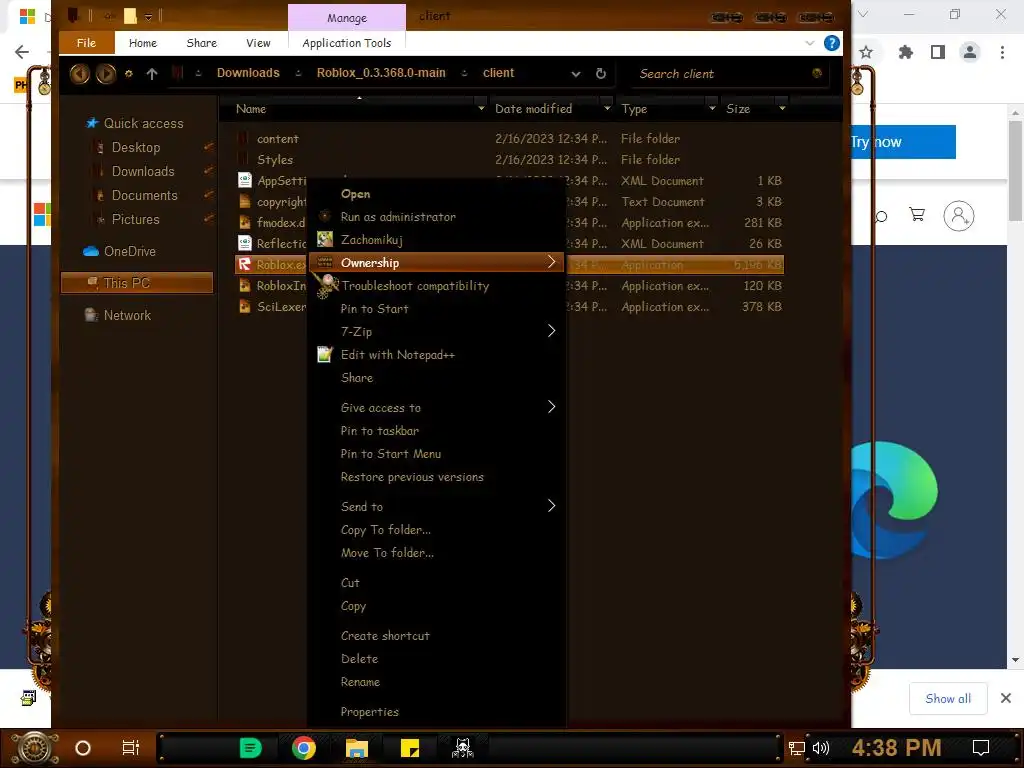Select This PC in sidebar
This screenshot has height=768, width=1024.
(x=136, y=283)
